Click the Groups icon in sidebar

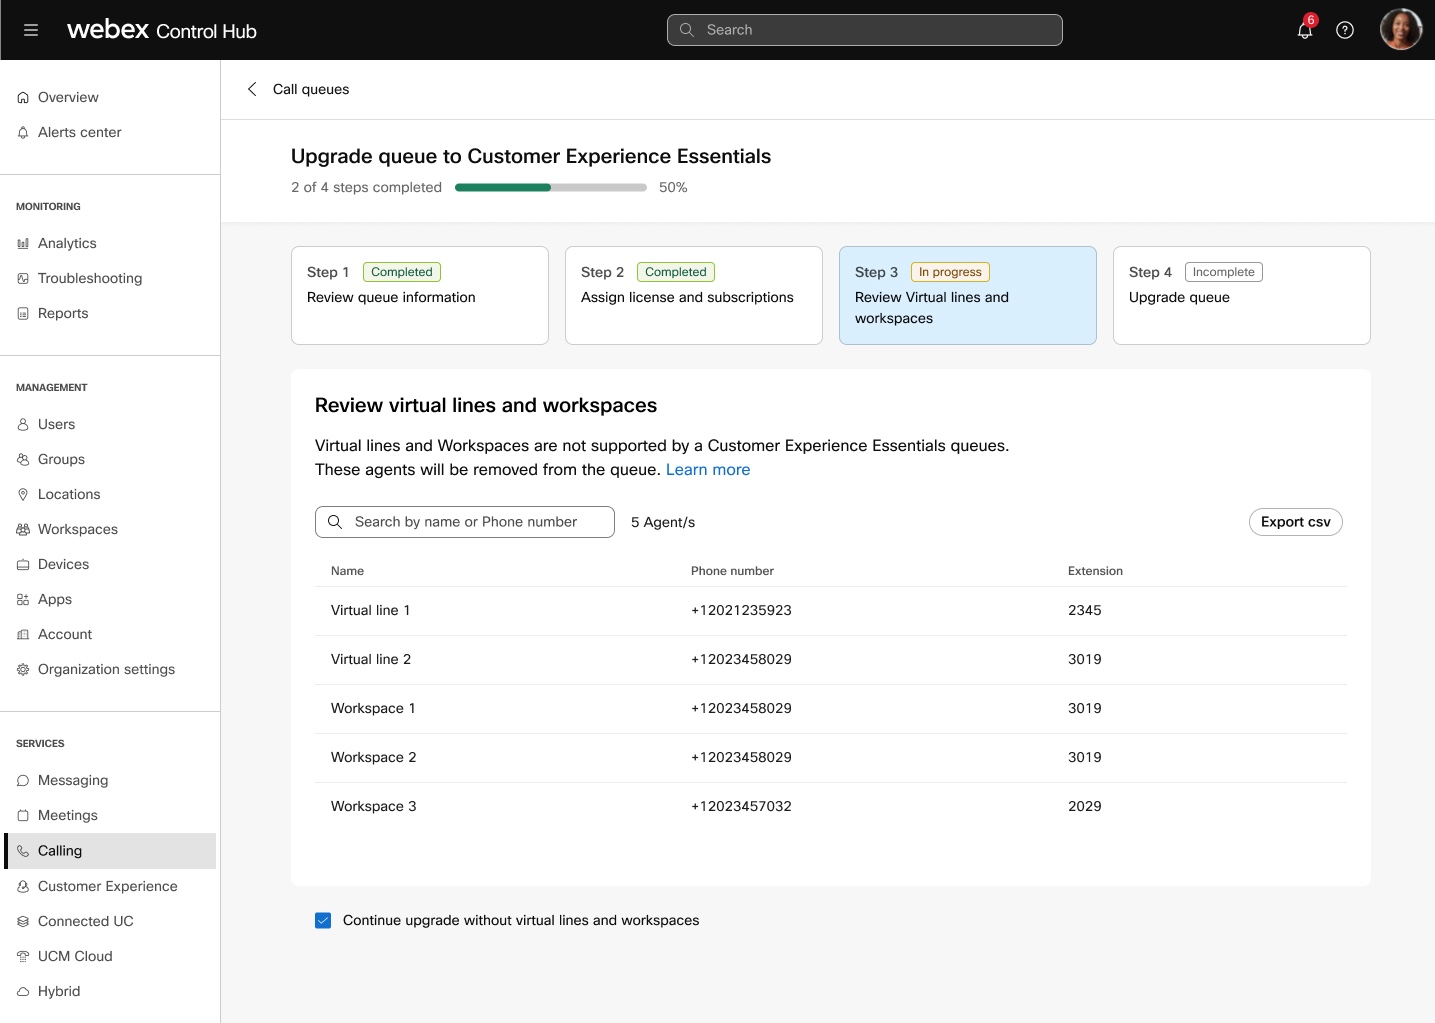23,460
